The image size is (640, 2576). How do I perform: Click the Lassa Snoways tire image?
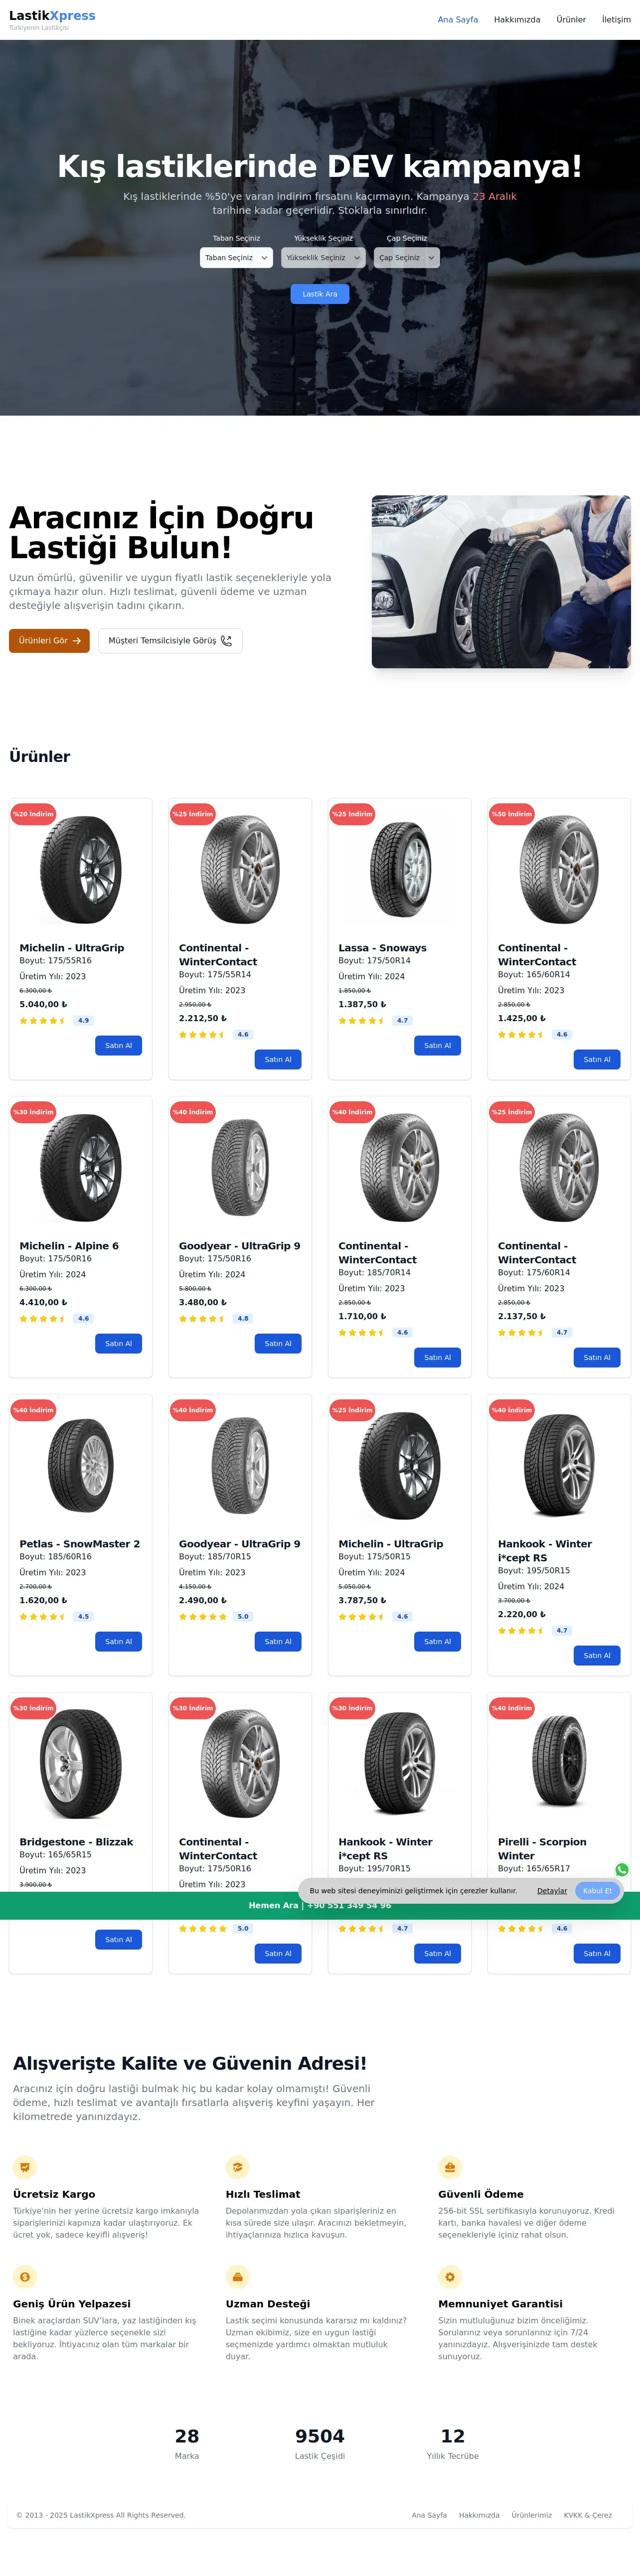[x=399, y=870]
